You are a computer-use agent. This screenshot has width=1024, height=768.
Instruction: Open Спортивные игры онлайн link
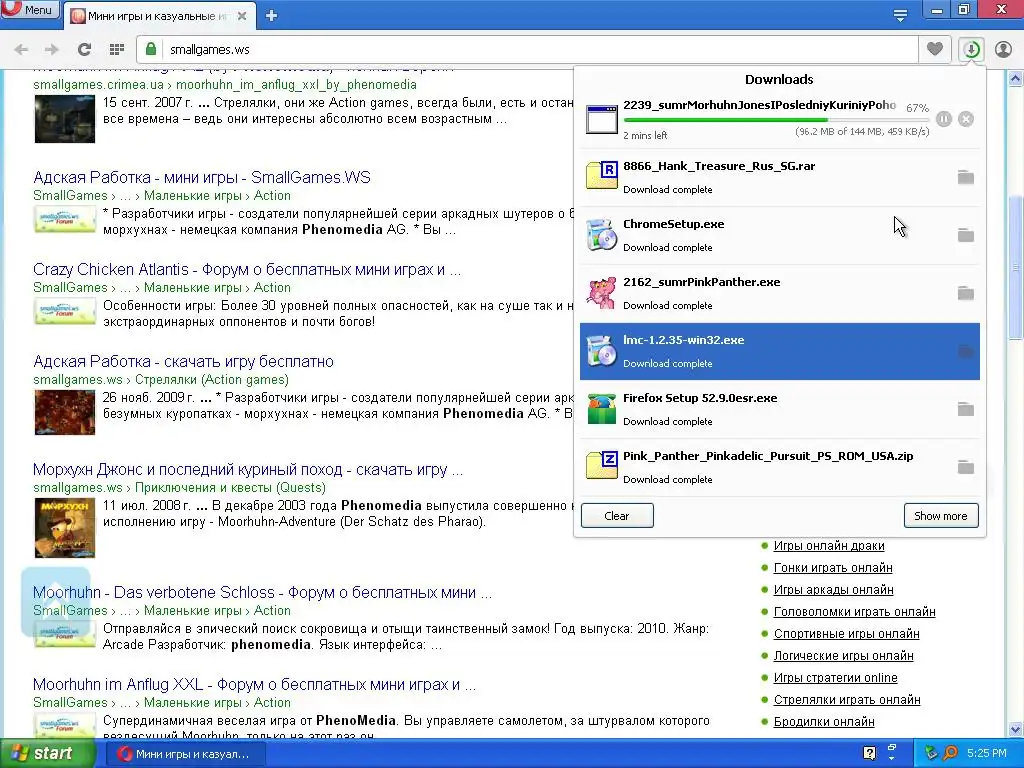coord(846,633)
